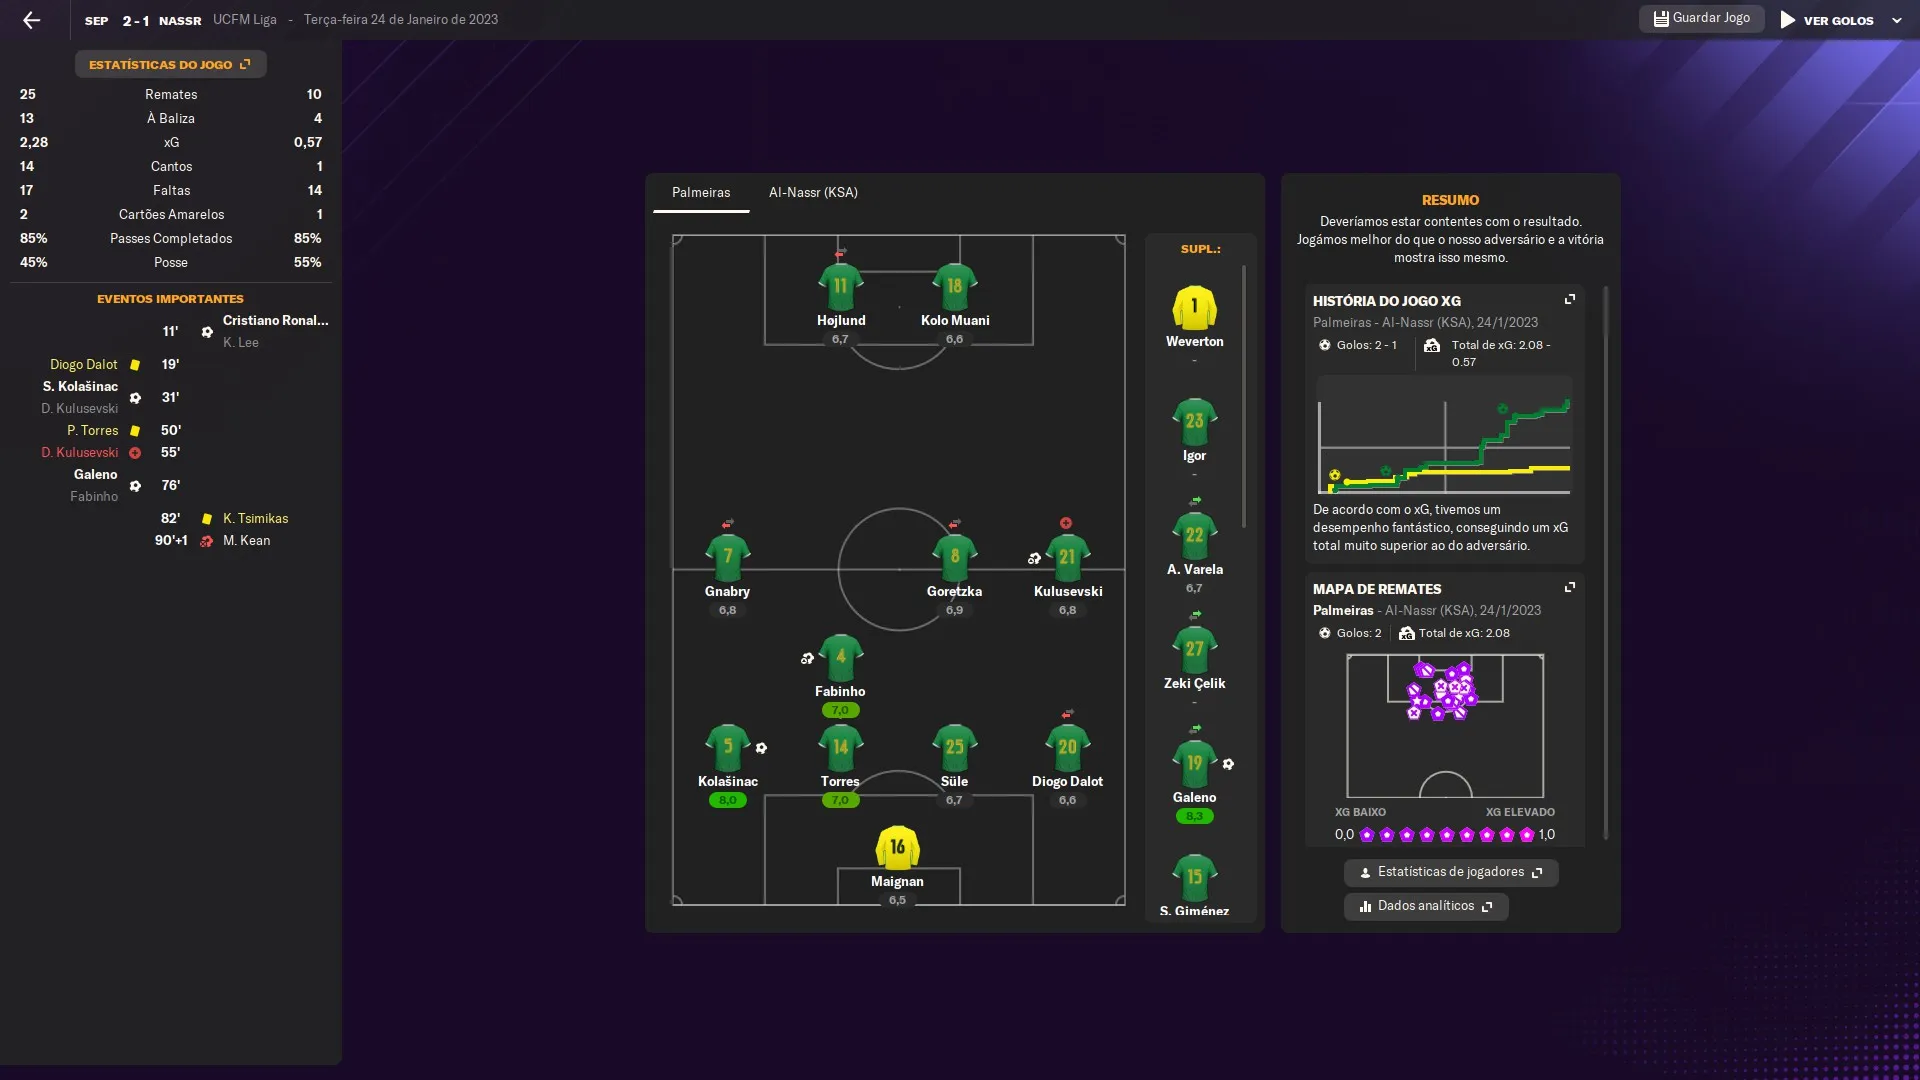Click the shot map pitch graphic
1920x1080 pixels.
point(1445,726)
